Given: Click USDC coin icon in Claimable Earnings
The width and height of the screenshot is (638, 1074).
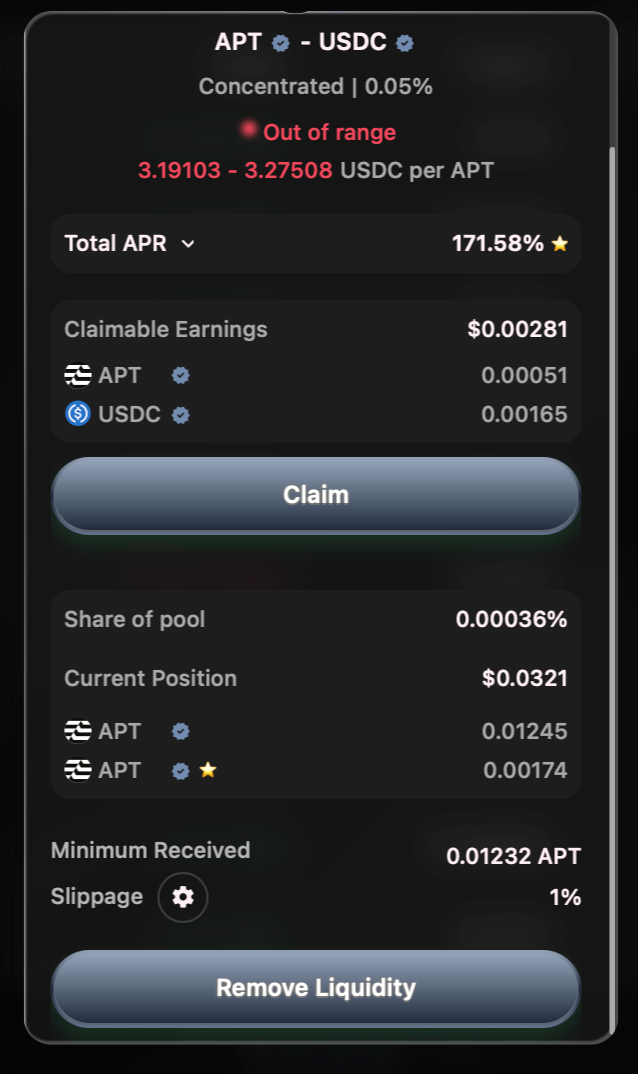Looking at the screenshot, I should (78, 414).
